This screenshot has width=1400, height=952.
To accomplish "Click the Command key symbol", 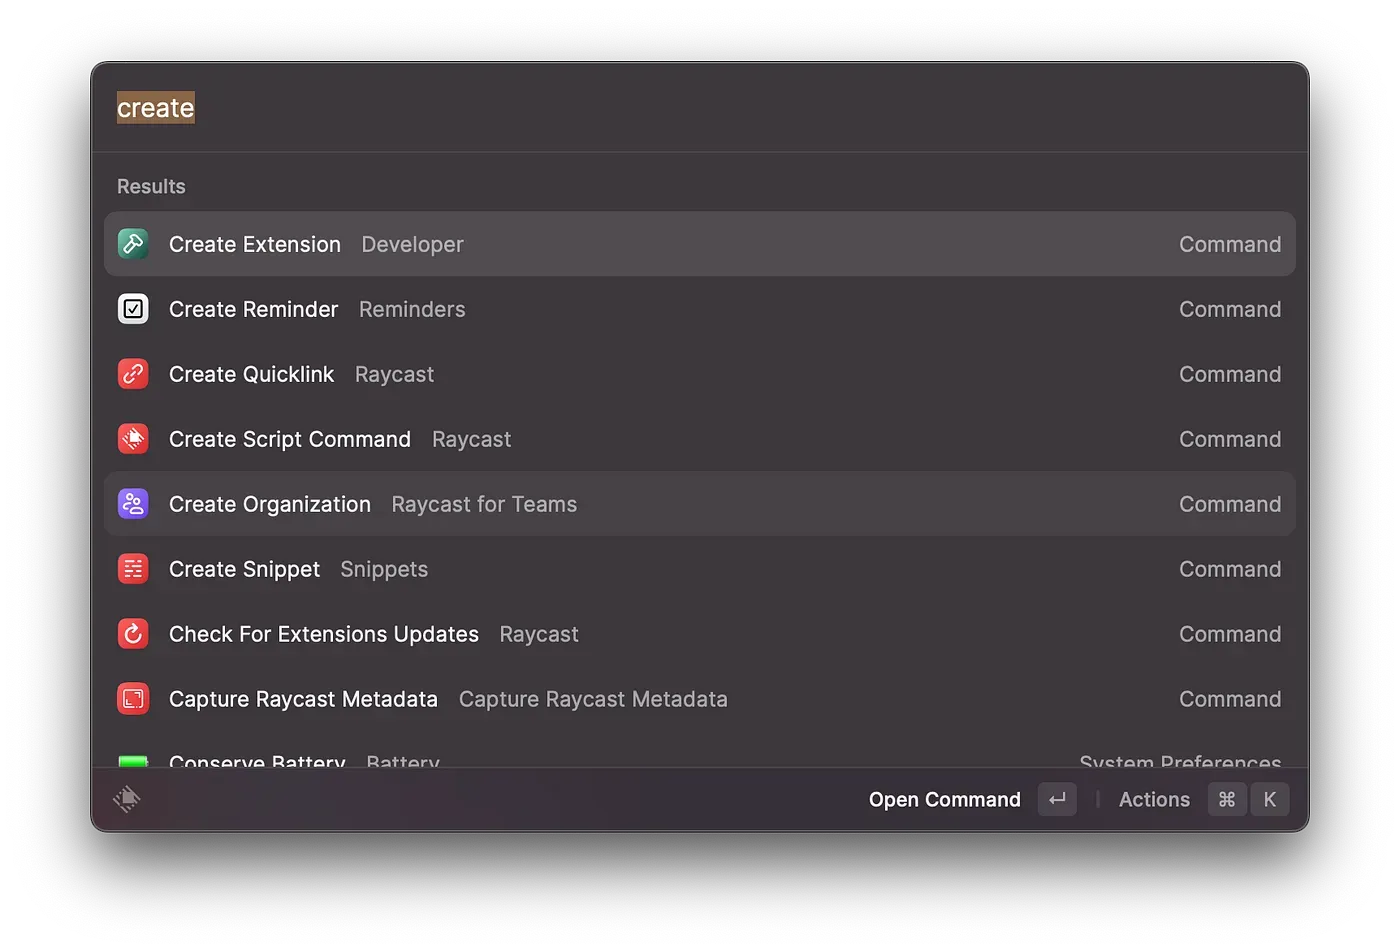I will point(1227,799).
